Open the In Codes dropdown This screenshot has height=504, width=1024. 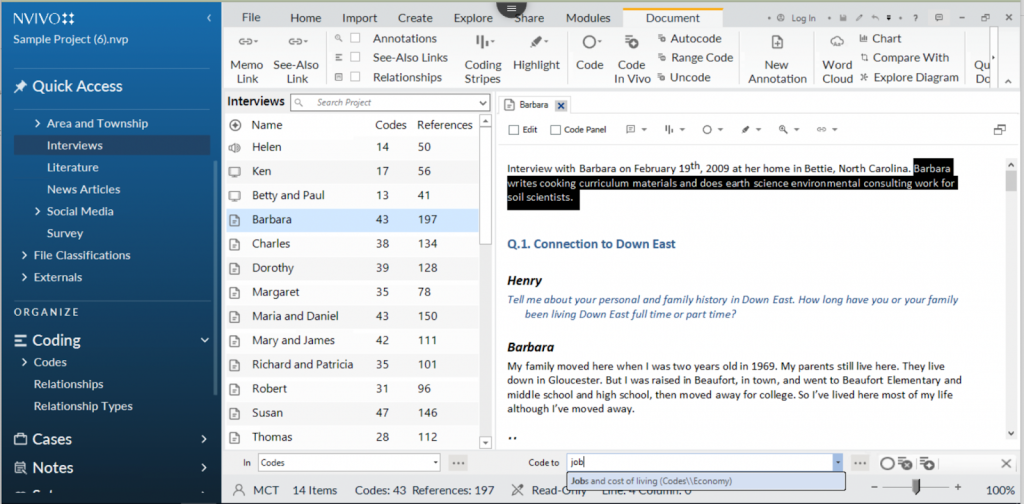[436, 463]
